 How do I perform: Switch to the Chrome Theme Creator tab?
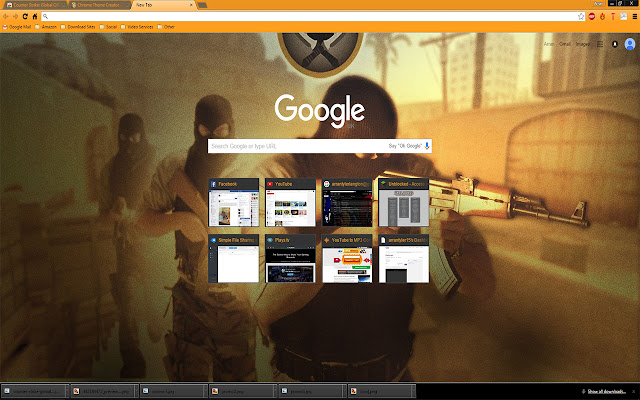(x=99, y=5)
